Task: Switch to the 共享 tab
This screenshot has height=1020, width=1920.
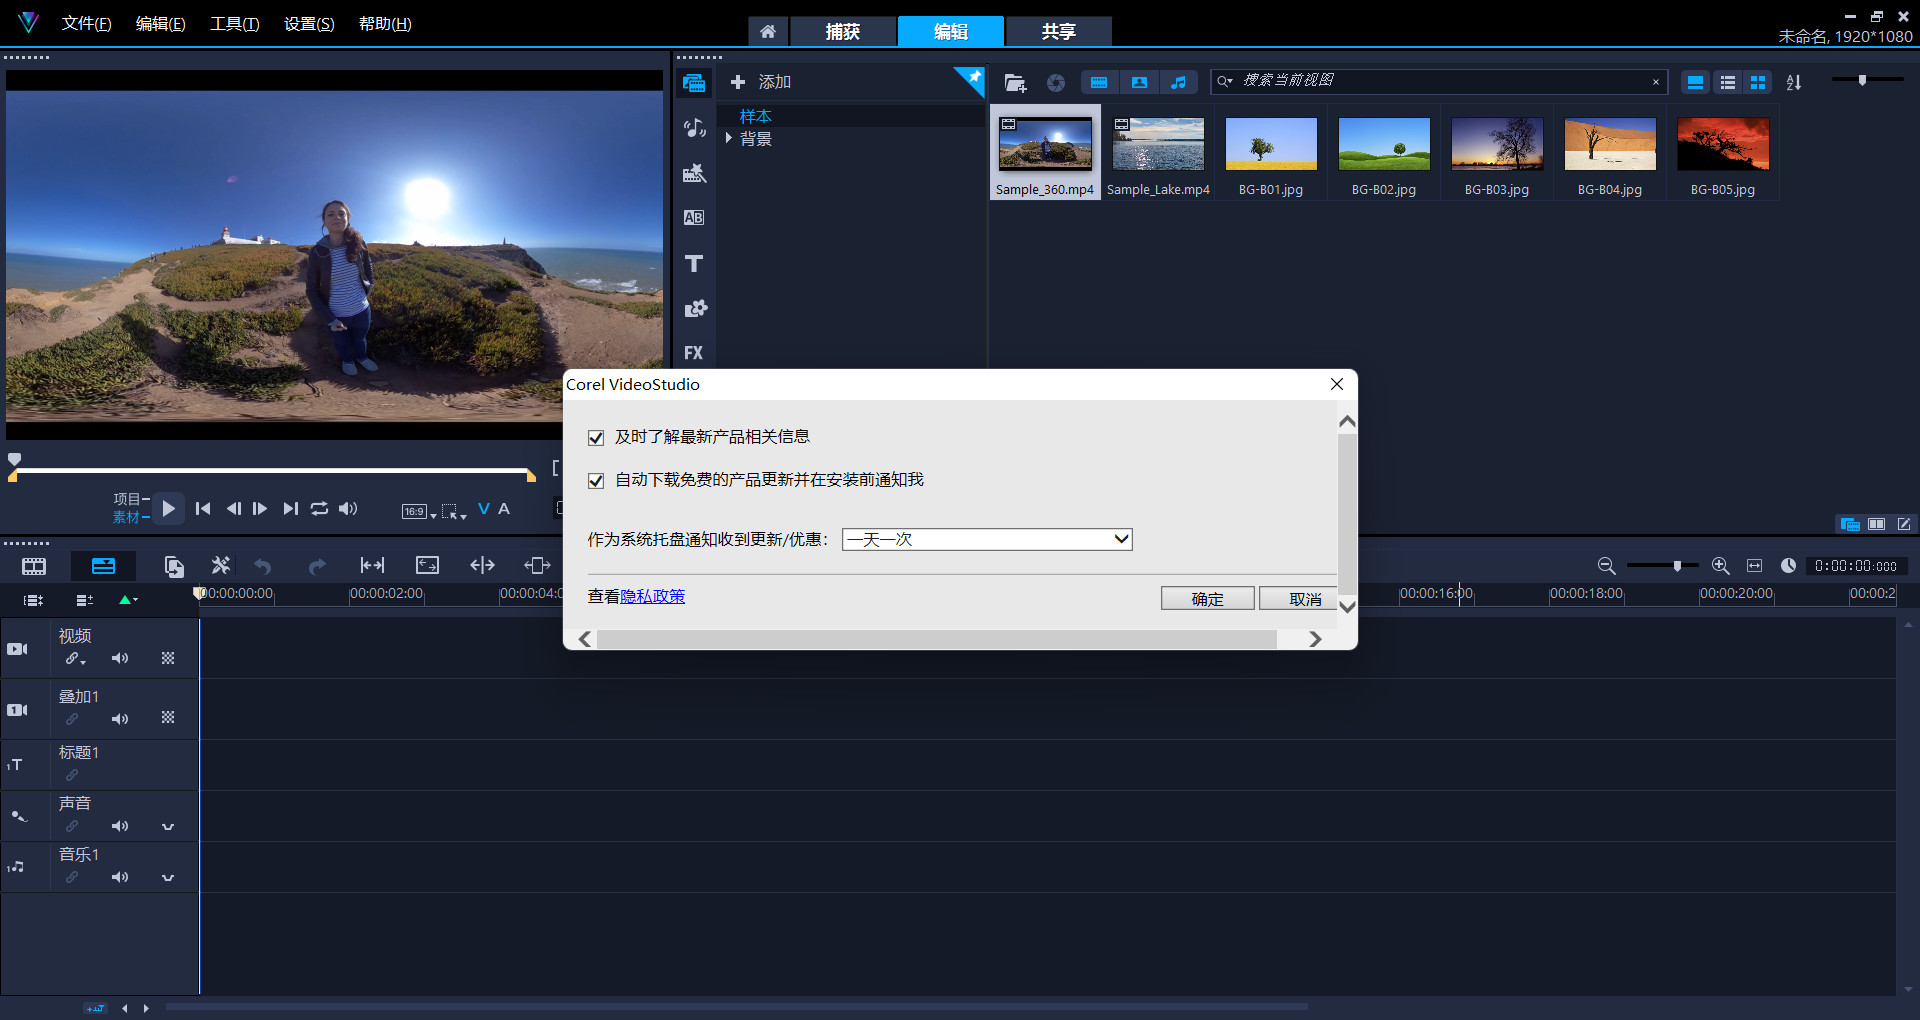Action: [x=1058, y=31]
